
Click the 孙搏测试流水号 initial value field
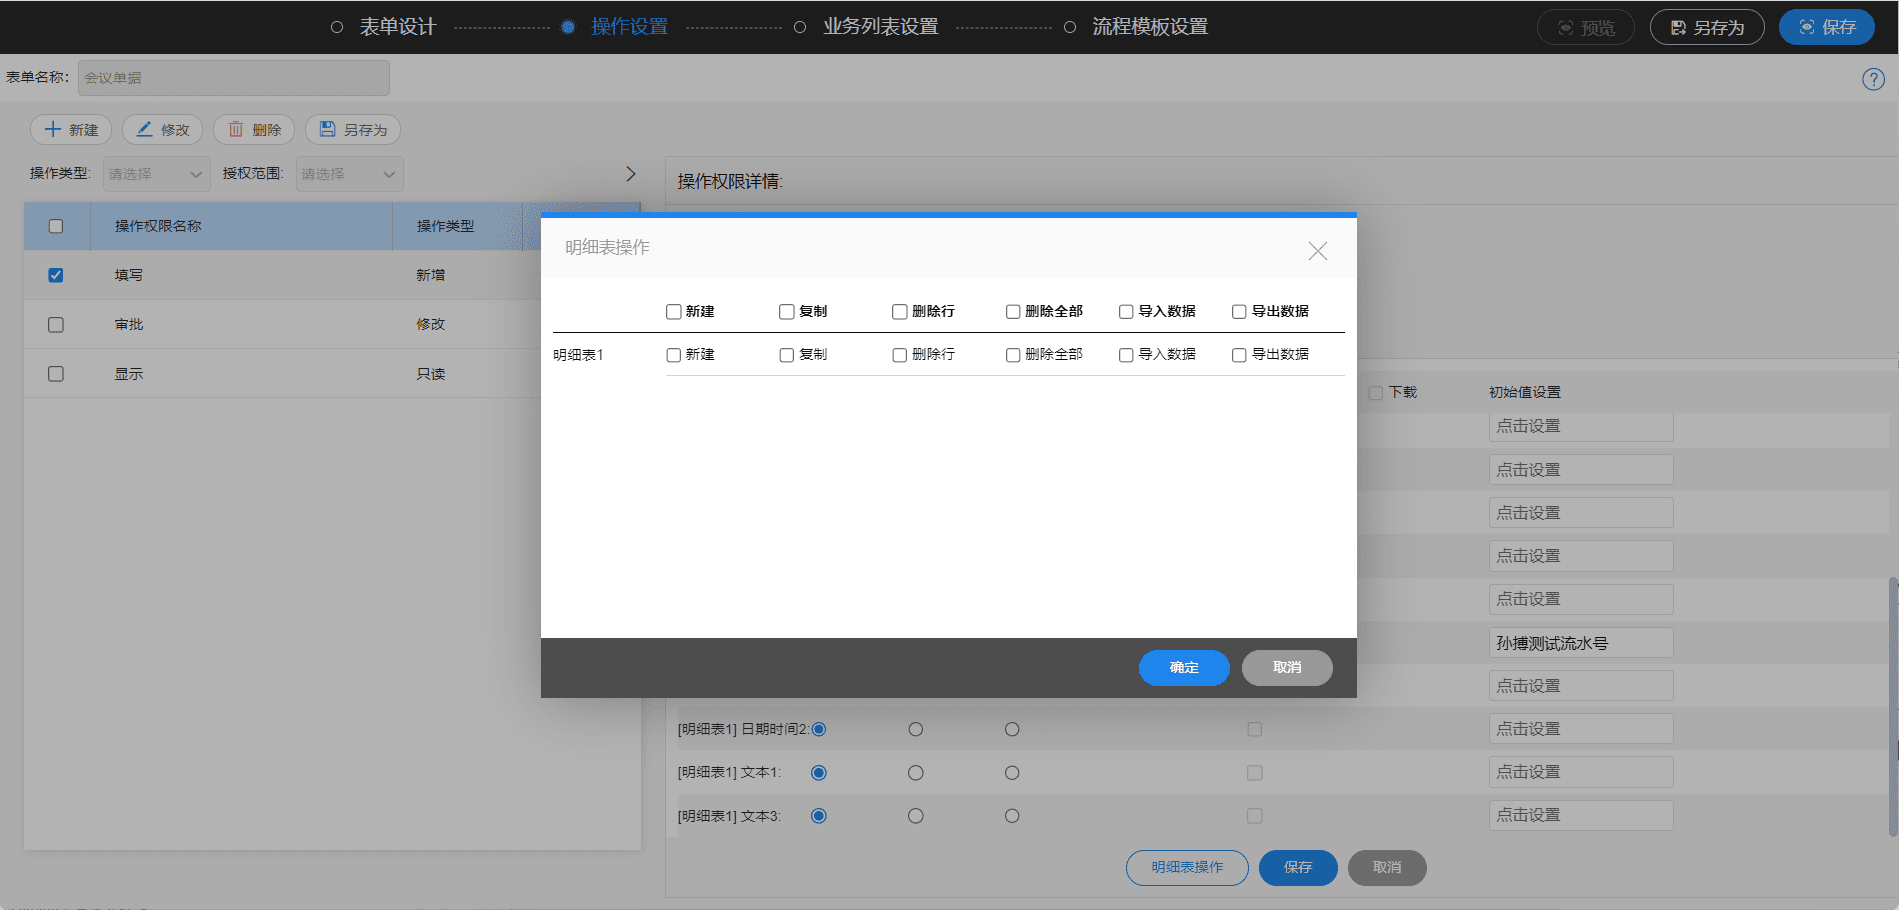pos(1581,643)
